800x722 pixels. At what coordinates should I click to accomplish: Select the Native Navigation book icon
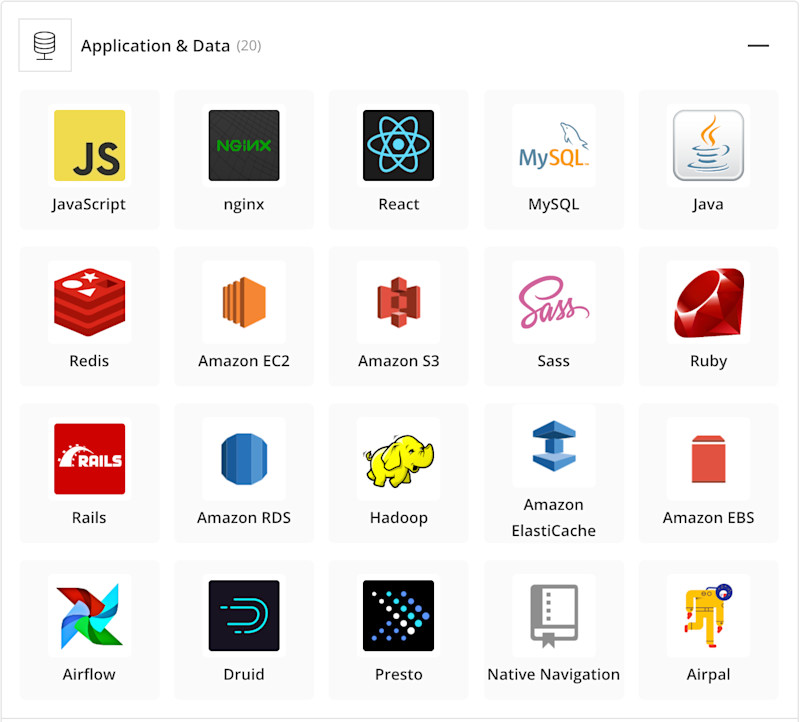[x=554, y=616]
